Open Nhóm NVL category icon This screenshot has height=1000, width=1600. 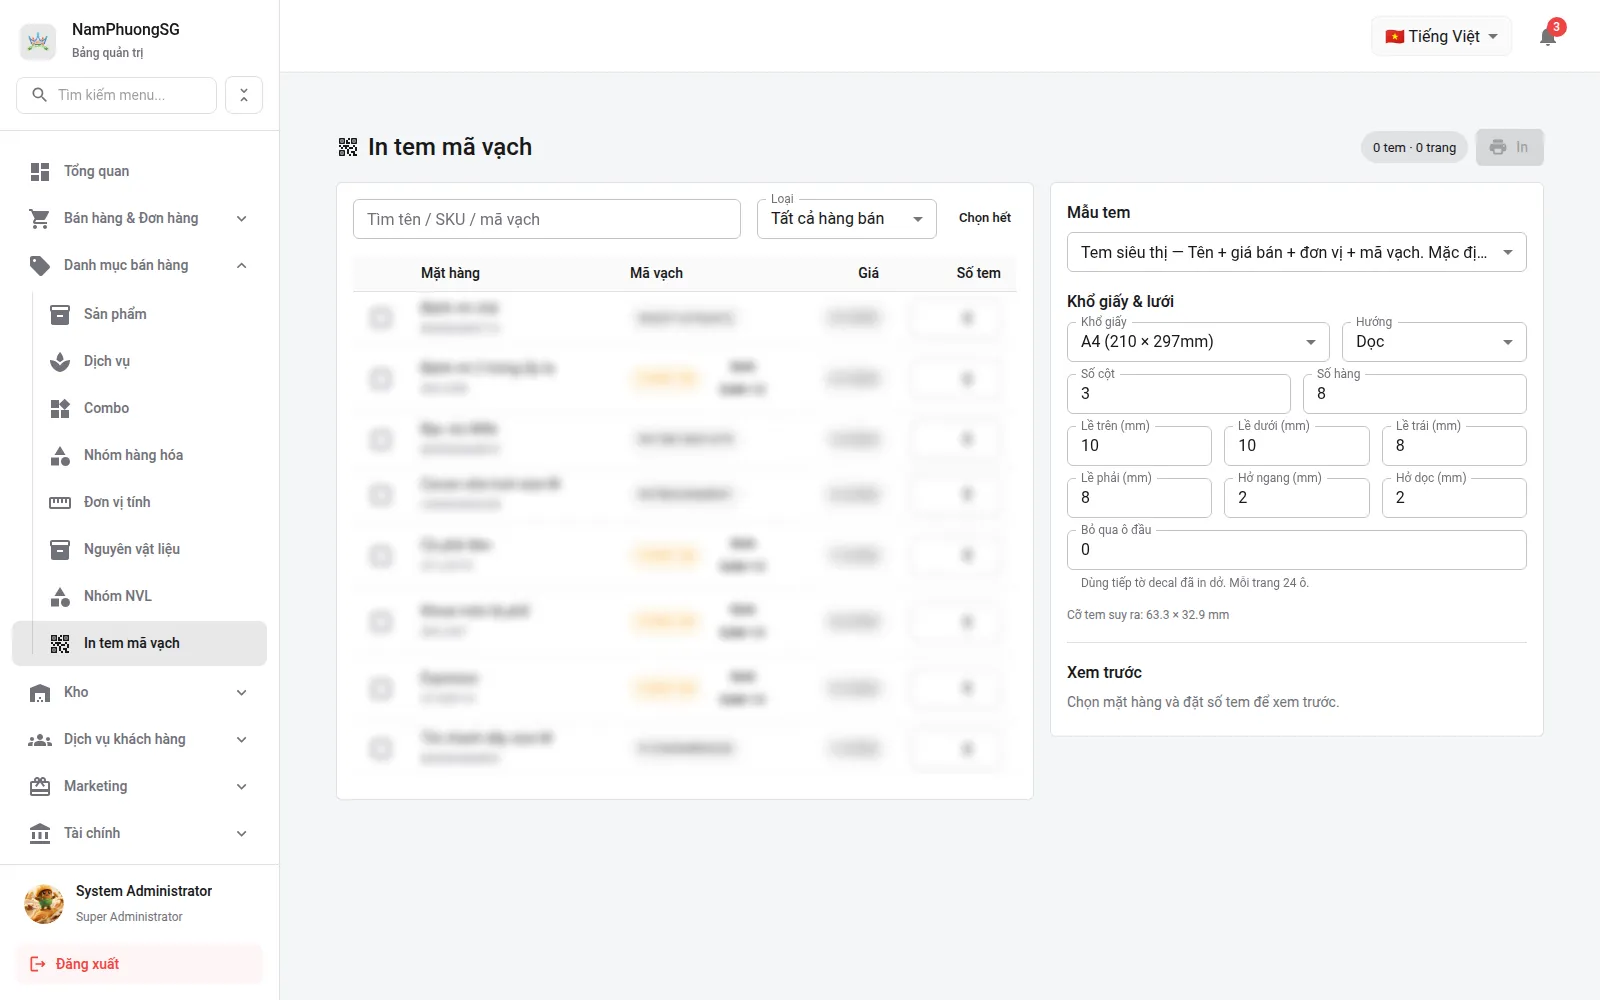60,597
